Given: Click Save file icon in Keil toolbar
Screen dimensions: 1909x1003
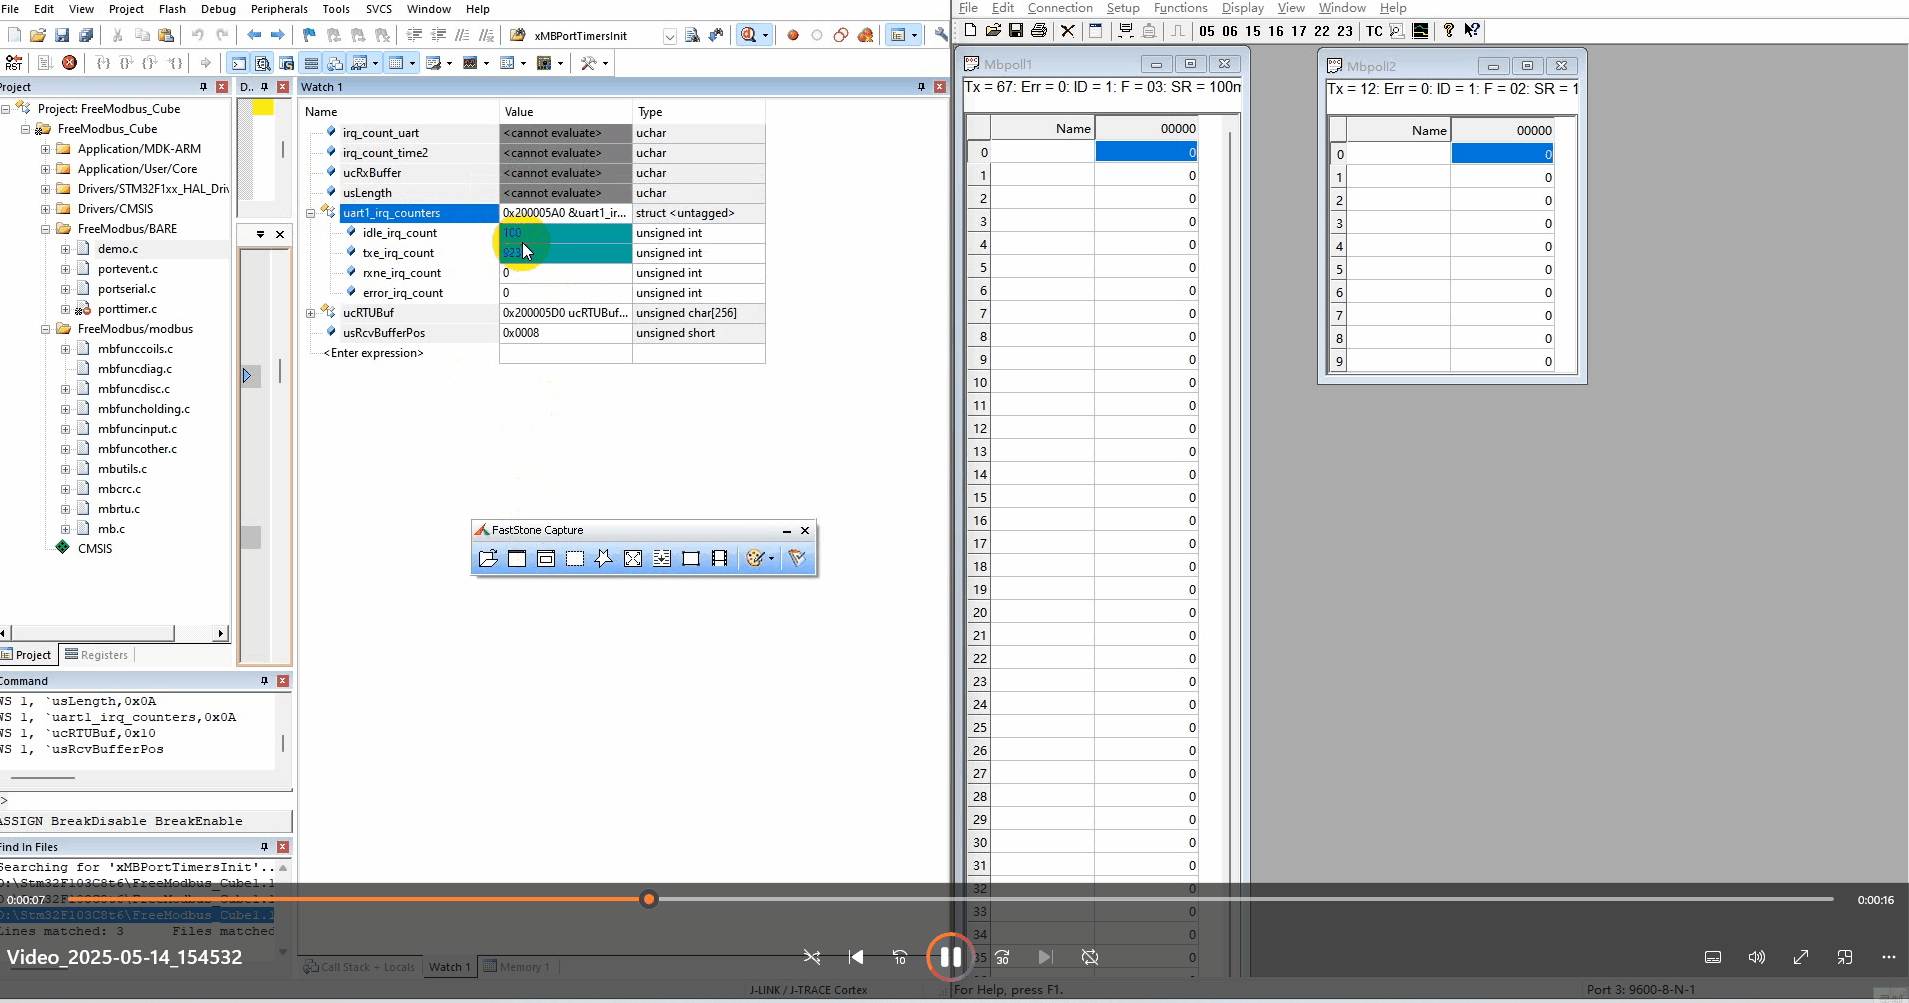Looking at the screenshot, I should (62, 35).
